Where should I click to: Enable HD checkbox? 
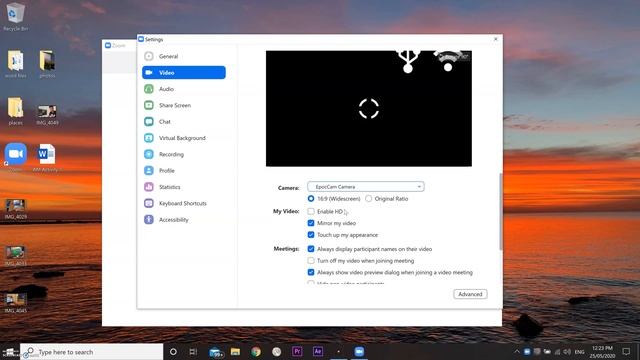tap(311, 211)
